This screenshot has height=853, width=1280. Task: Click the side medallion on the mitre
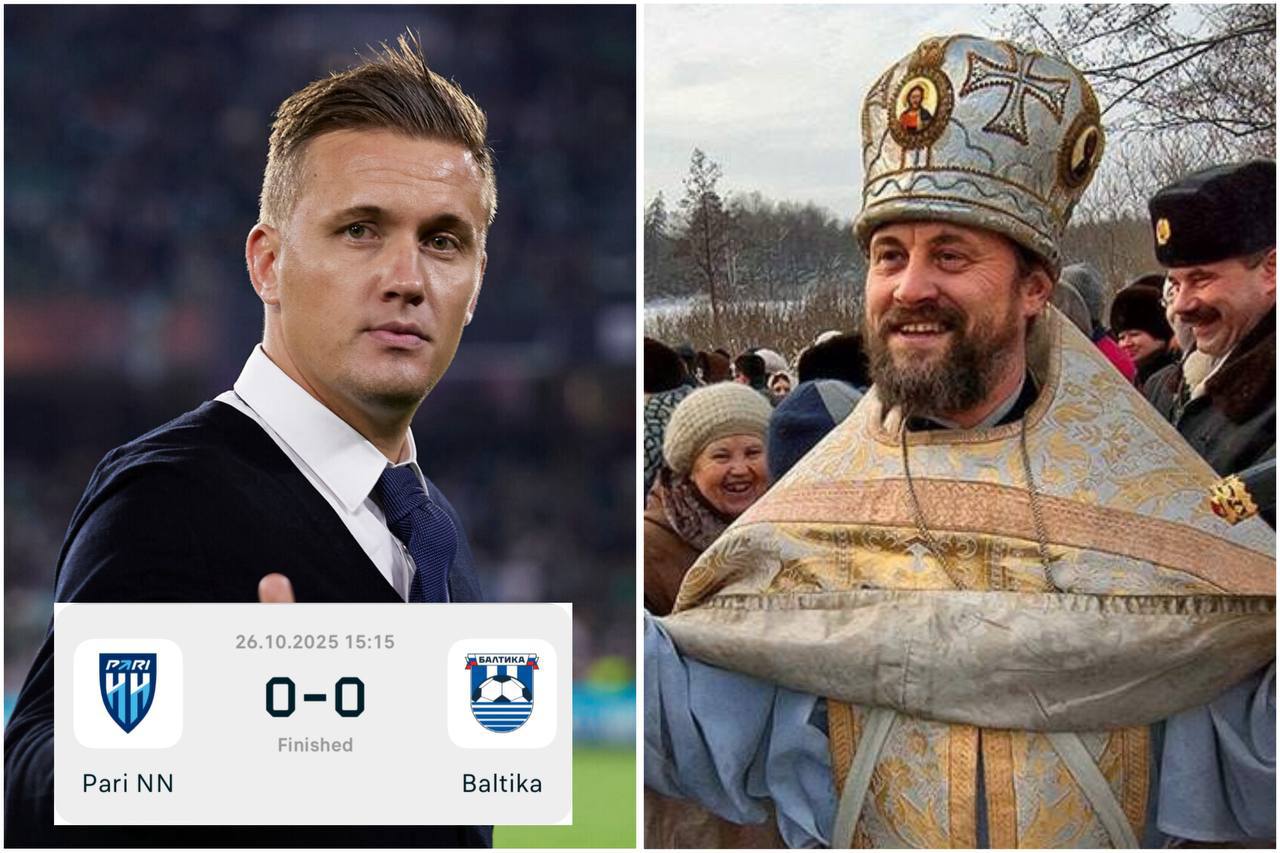tap(1082, 150)
